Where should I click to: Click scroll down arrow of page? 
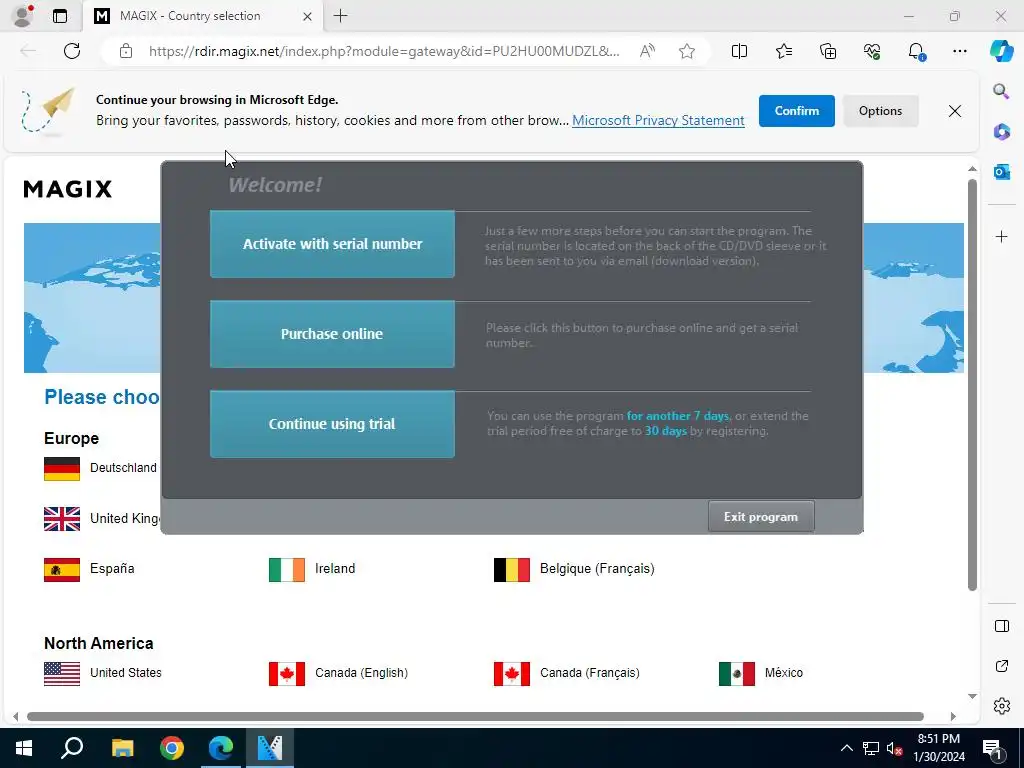click(972, 696)
